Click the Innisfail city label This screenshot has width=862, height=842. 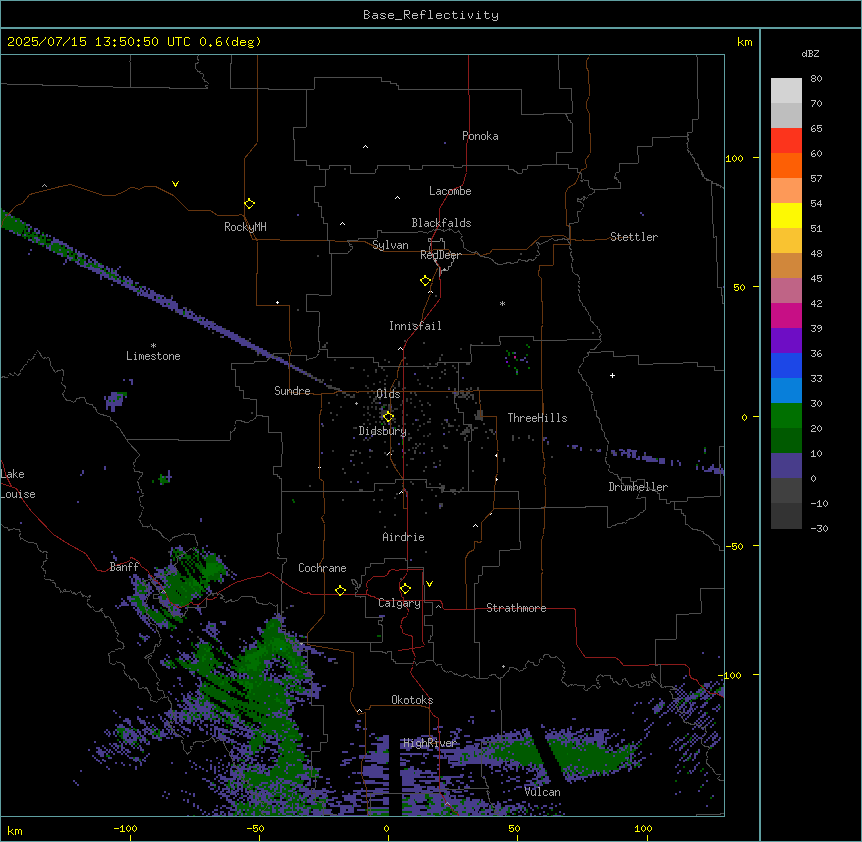pyautogui.click(x=415, y=326)
